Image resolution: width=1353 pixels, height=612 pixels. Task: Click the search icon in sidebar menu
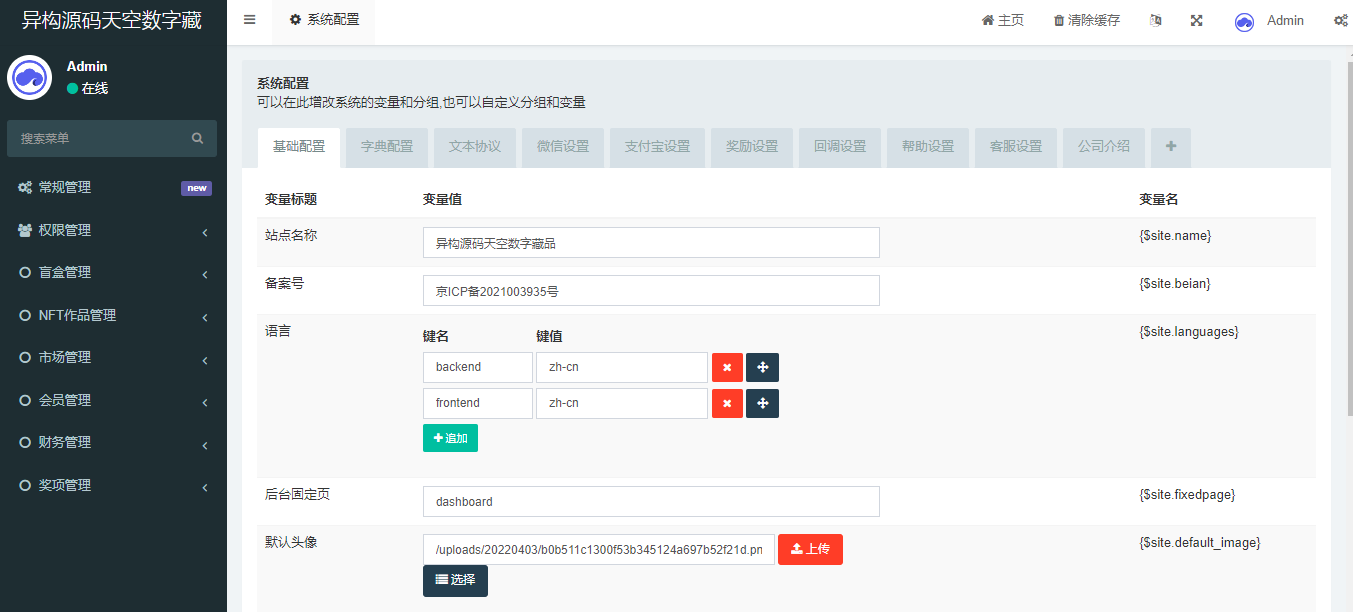pos(198,139)
